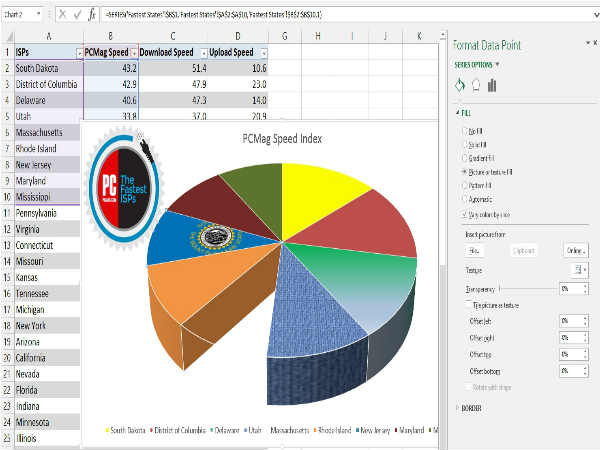Image resolution: width=600 pixels, height=450 pixels.
Task: Click the File button under Insert picture
Action: 476,250
